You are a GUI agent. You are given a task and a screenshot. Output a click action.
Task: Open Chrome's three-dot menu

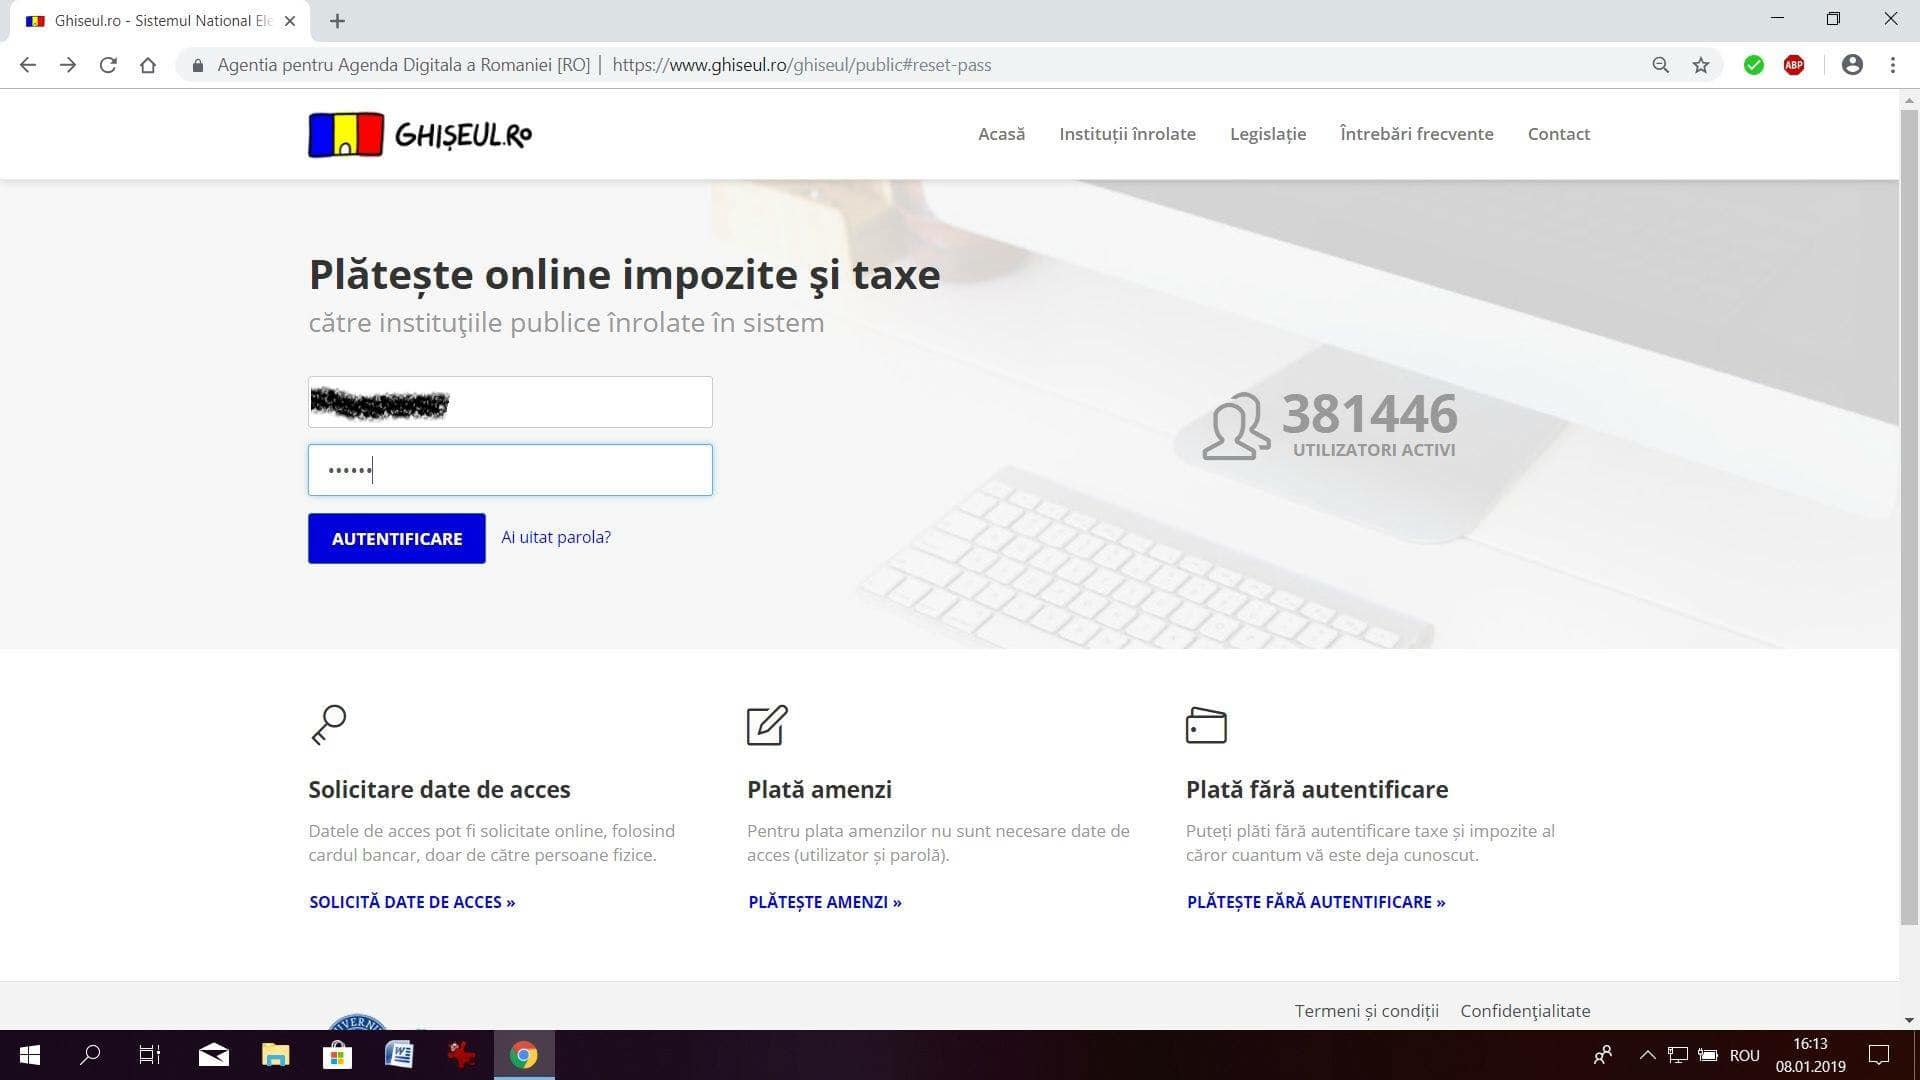pos(1893,65)
